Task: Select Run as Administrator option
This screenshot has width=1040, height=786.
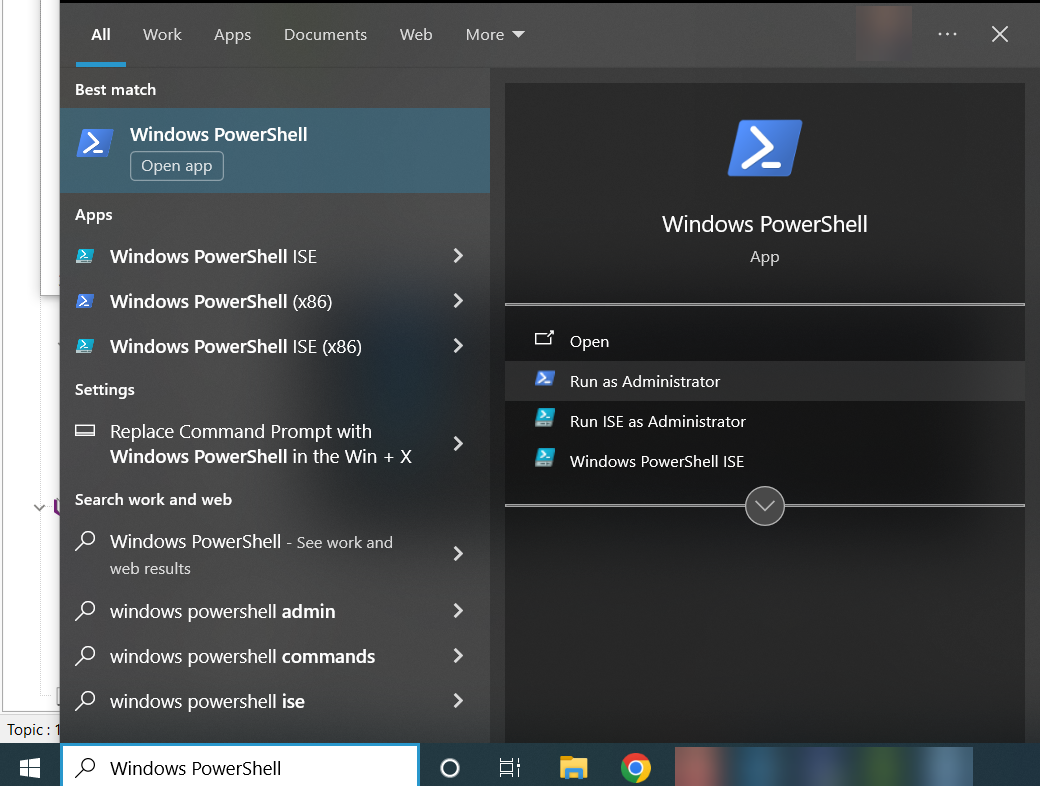Action: click(x=645, y=381)
